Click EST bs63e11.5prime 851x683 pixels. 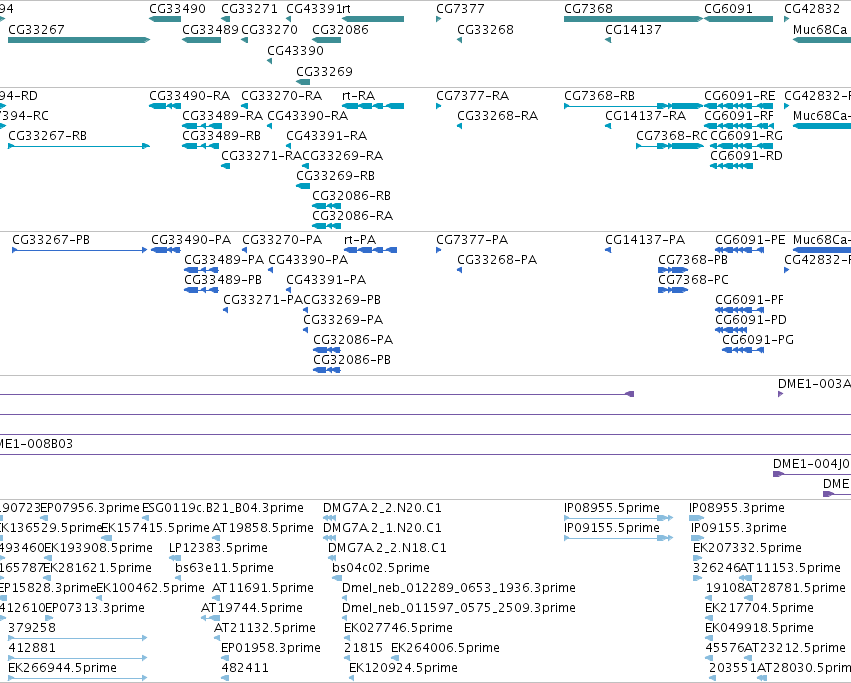[x=224, y=568]
